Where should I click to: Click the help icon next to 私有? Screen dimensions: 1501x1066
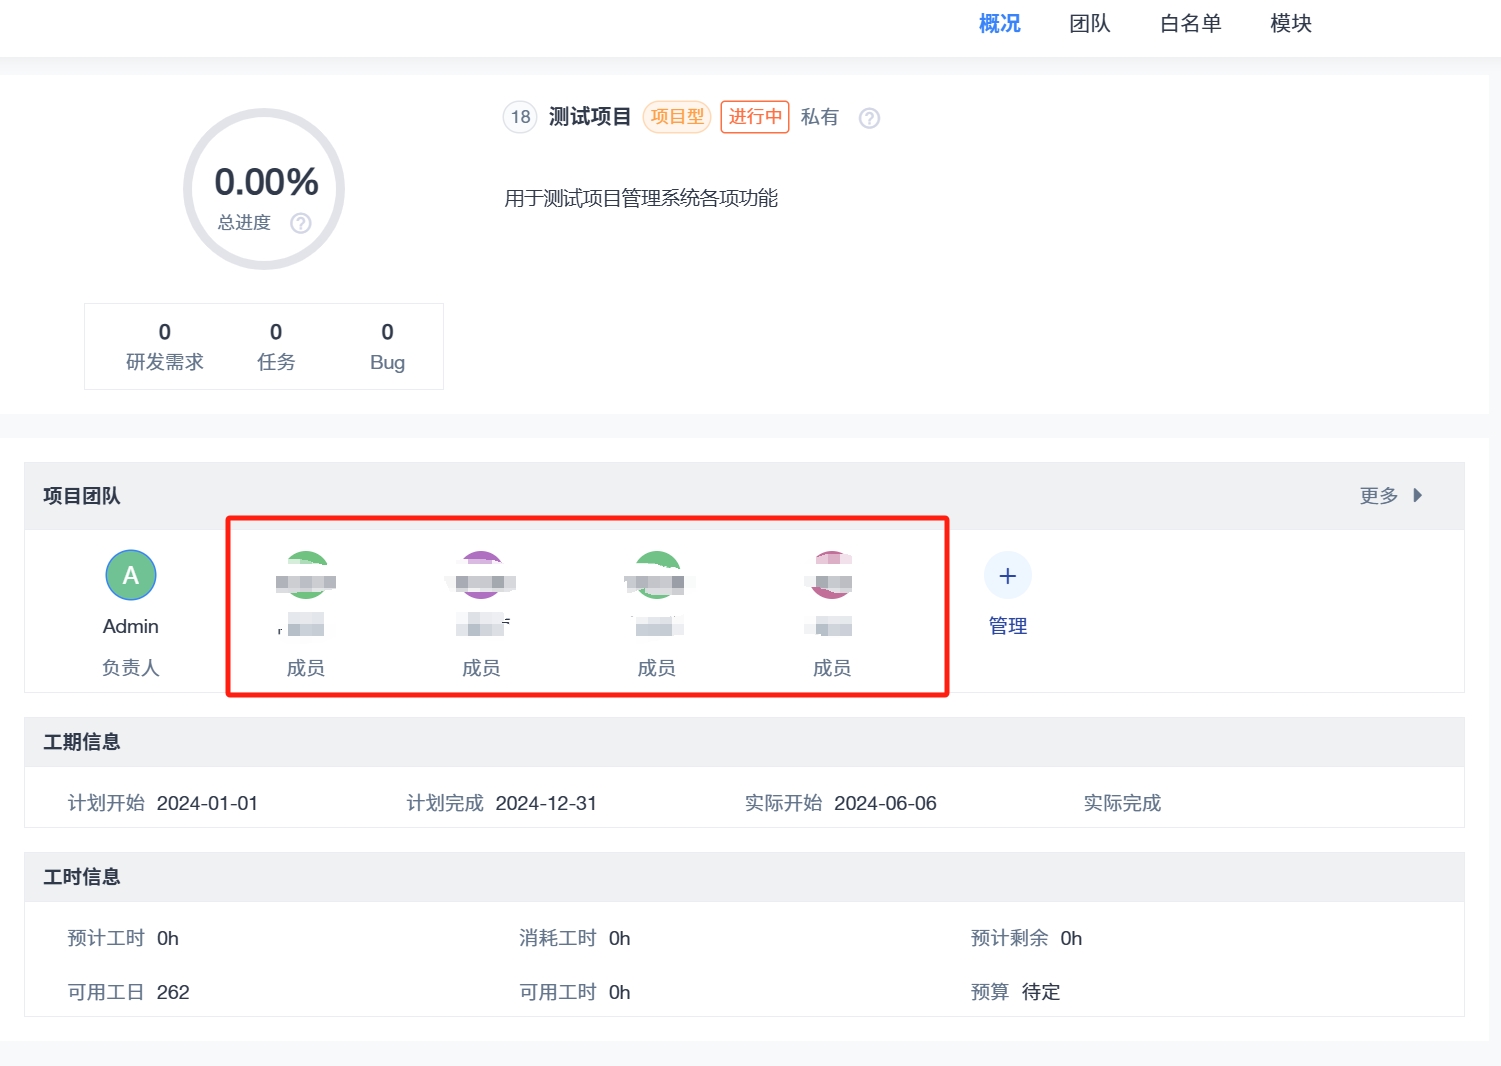tap(870, 118)
